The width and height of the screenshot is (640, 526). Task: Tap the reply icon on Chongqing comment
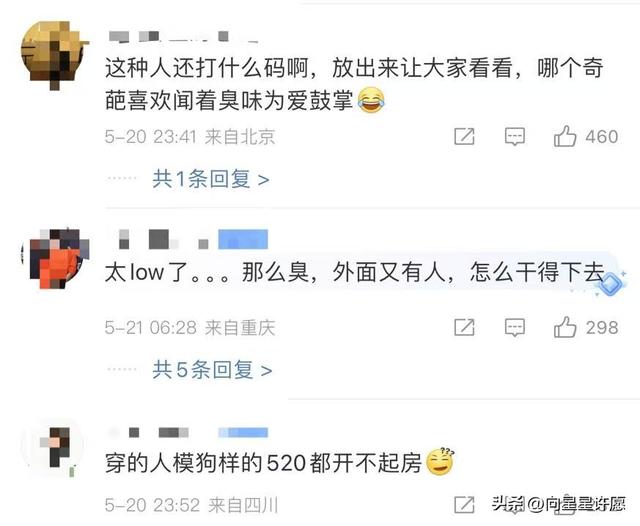point(515,327)
